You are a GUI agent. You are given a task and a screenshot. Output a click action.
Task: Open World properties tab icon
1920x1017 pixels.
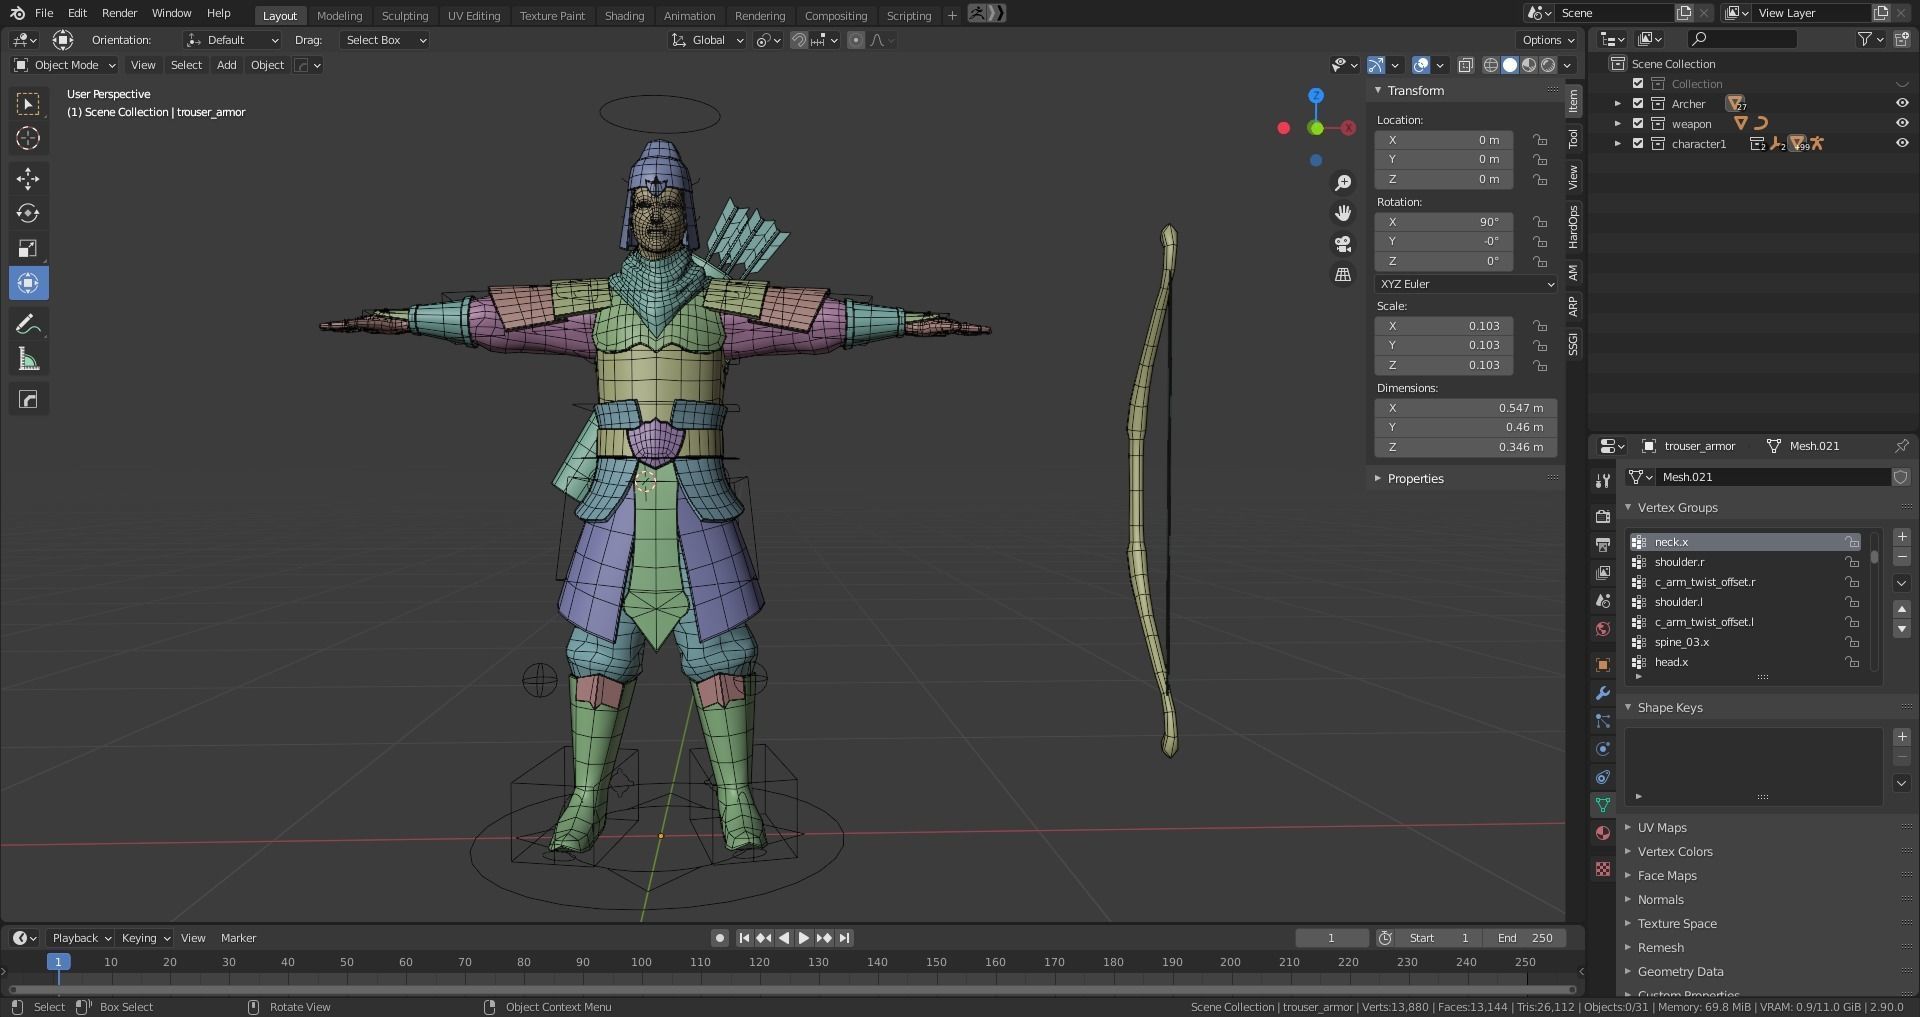click(1603, 629)
